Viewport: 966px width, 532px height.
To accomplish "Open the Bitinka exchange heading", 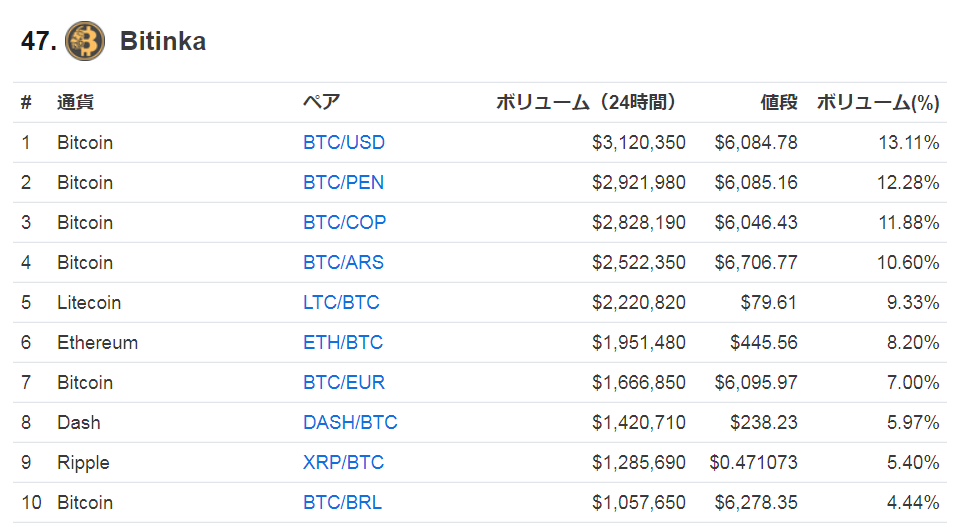I will 163,41.
